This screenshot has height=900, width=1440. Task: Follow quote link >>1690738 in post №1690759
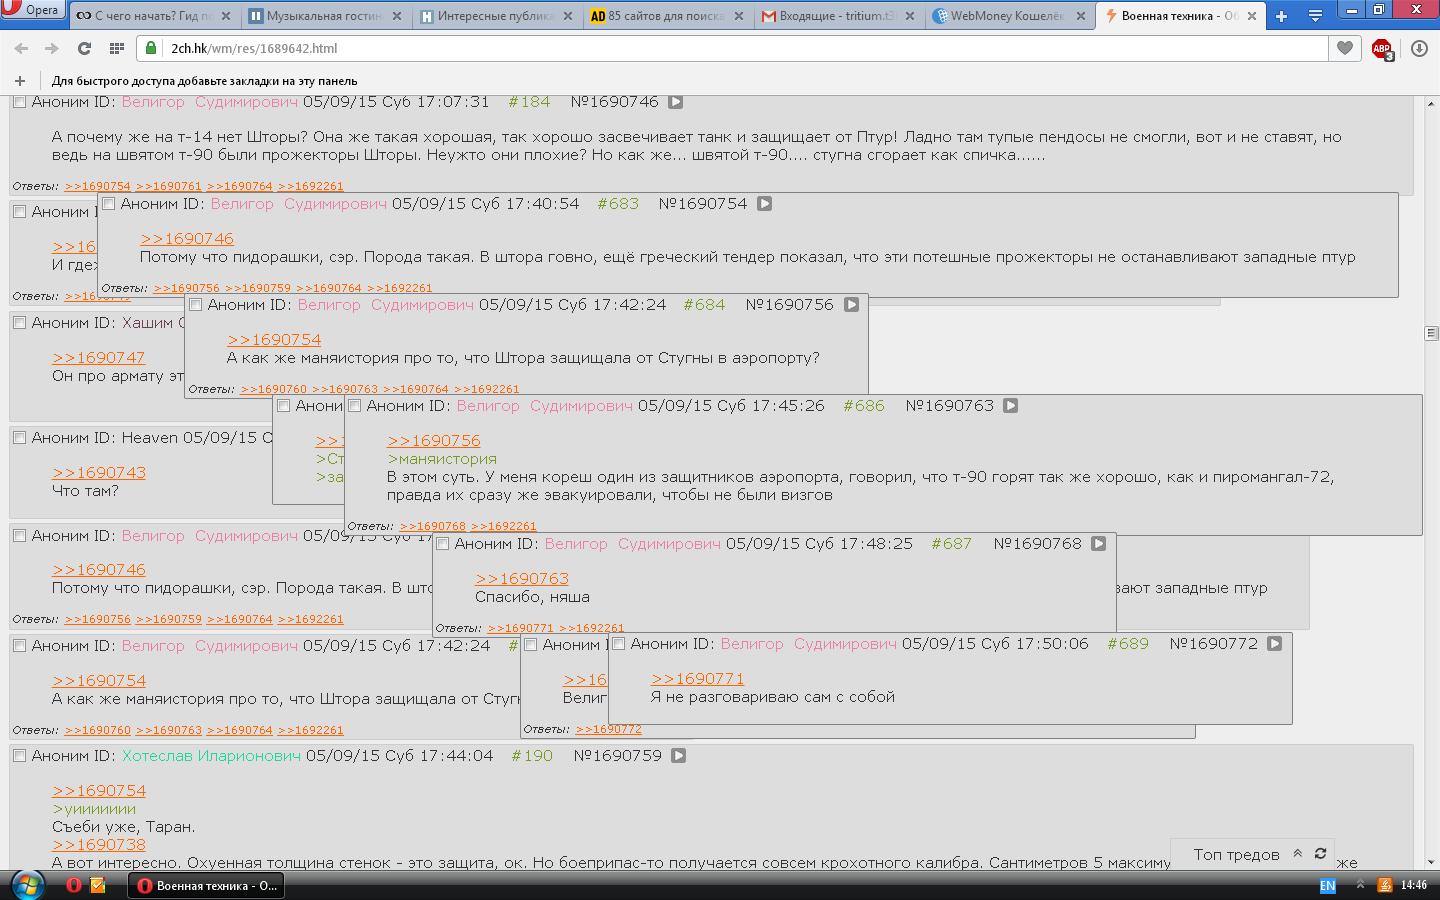click(x=99, y=845)
